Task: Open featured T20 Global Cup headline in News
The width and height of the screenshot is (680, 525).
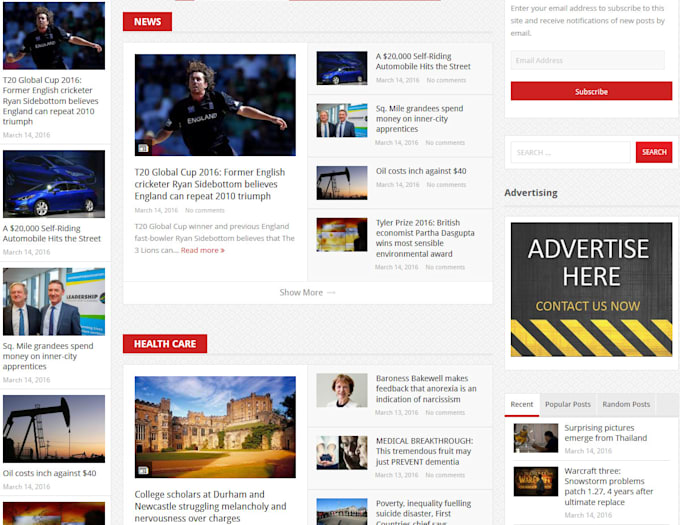Action: click(x=209, y=184)
